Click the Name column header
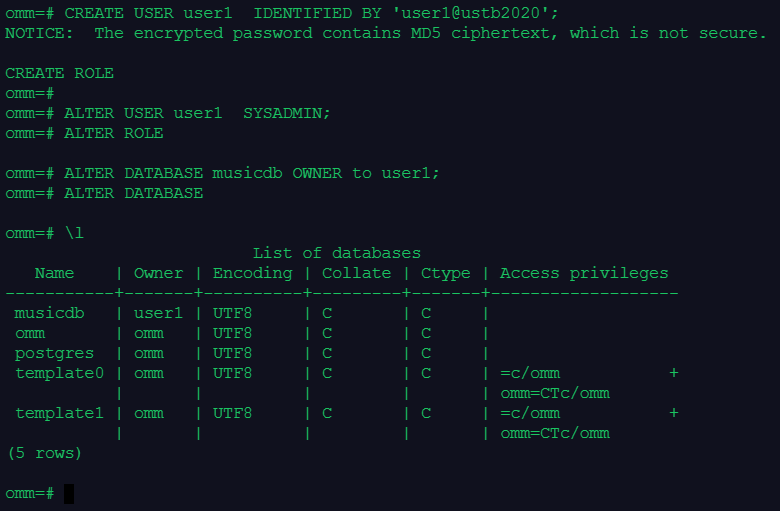Screen dimensions: 780x511 (54, 273)
